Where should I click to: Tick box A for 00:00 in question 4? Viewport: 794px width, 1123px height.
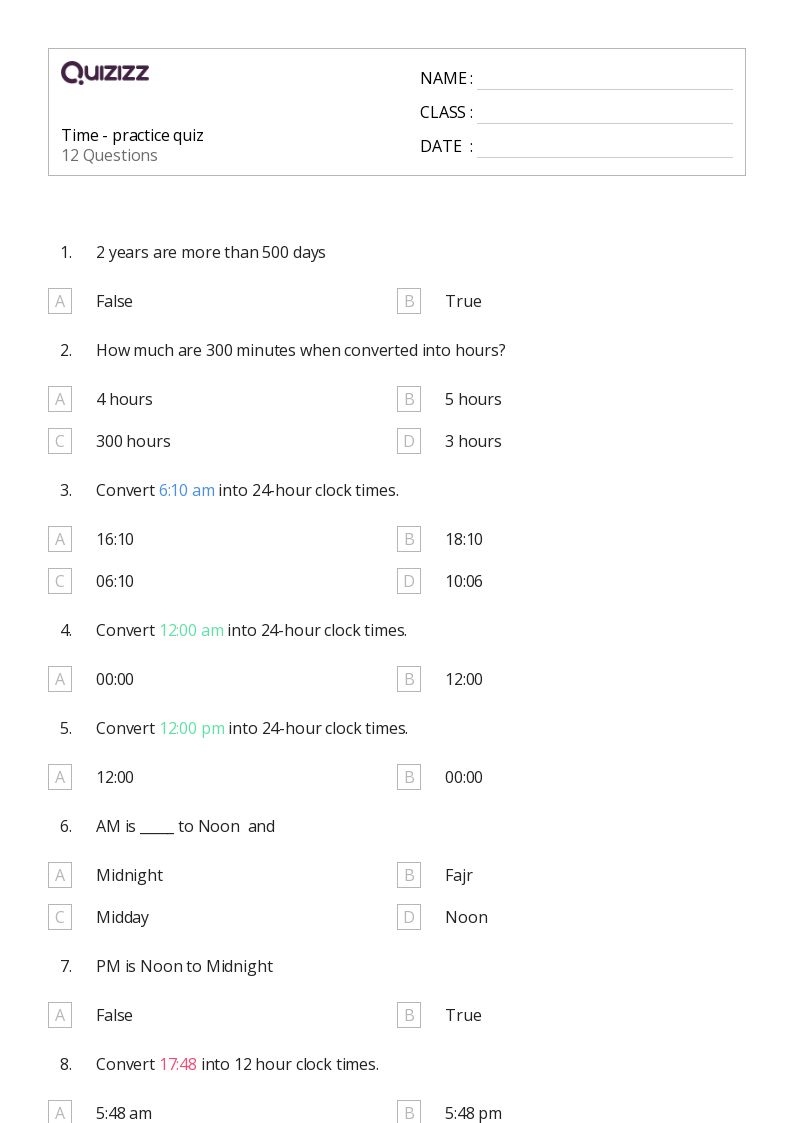pyautogui.click(x=60, y=680)
